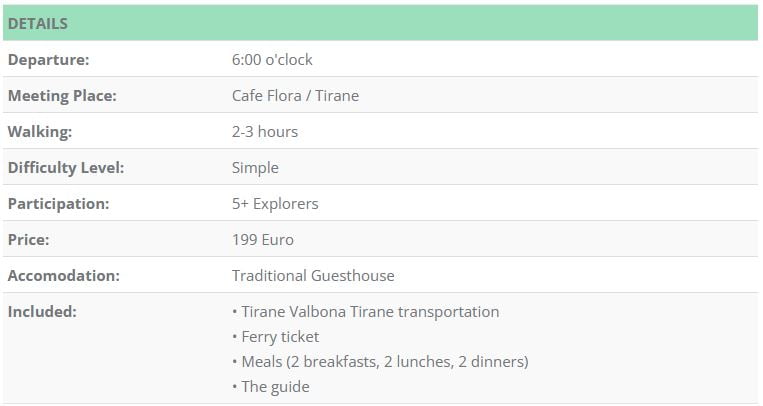Click Cafe Flora / Tirane text
The width and height of the screenshot is (763, 406).
[x=295, y=95]
